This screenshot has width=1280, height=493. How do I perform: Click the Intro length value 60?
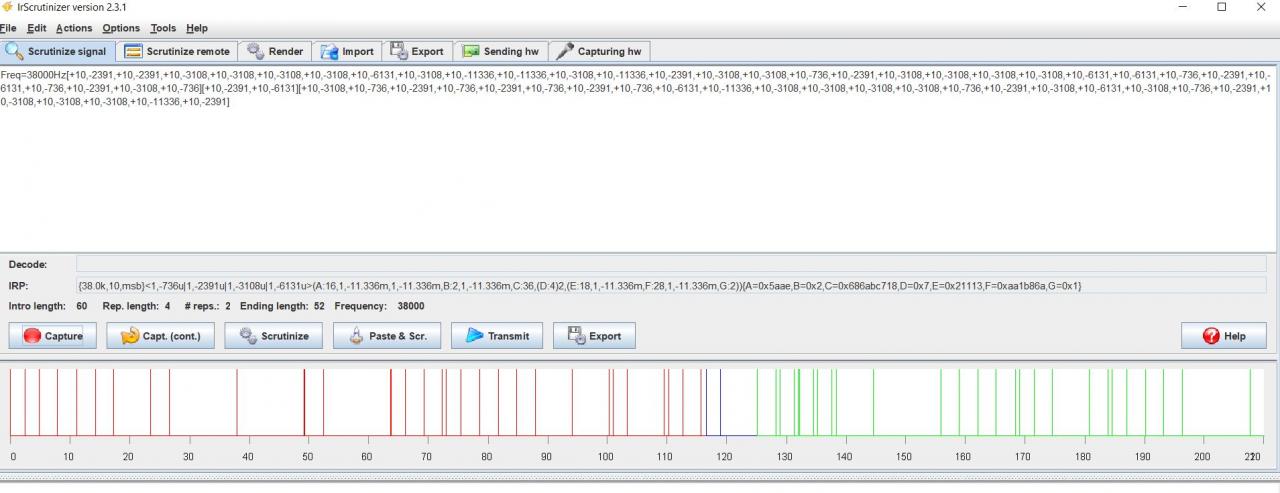click(82, 306)
